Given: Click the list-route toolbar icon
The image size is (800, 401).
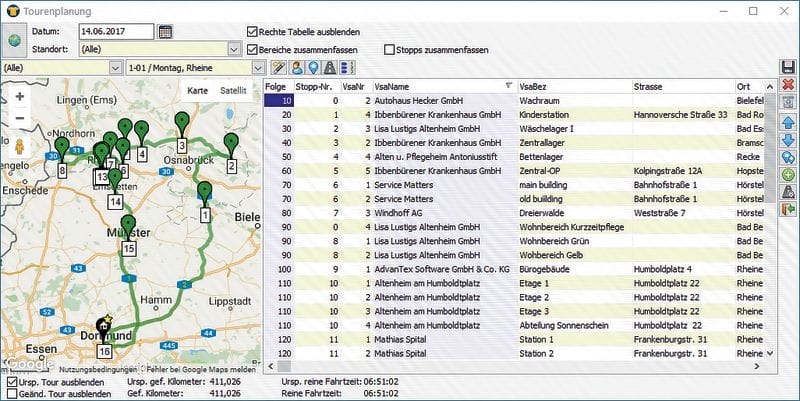Looking at the screenshot, I should tap(347, 67).
